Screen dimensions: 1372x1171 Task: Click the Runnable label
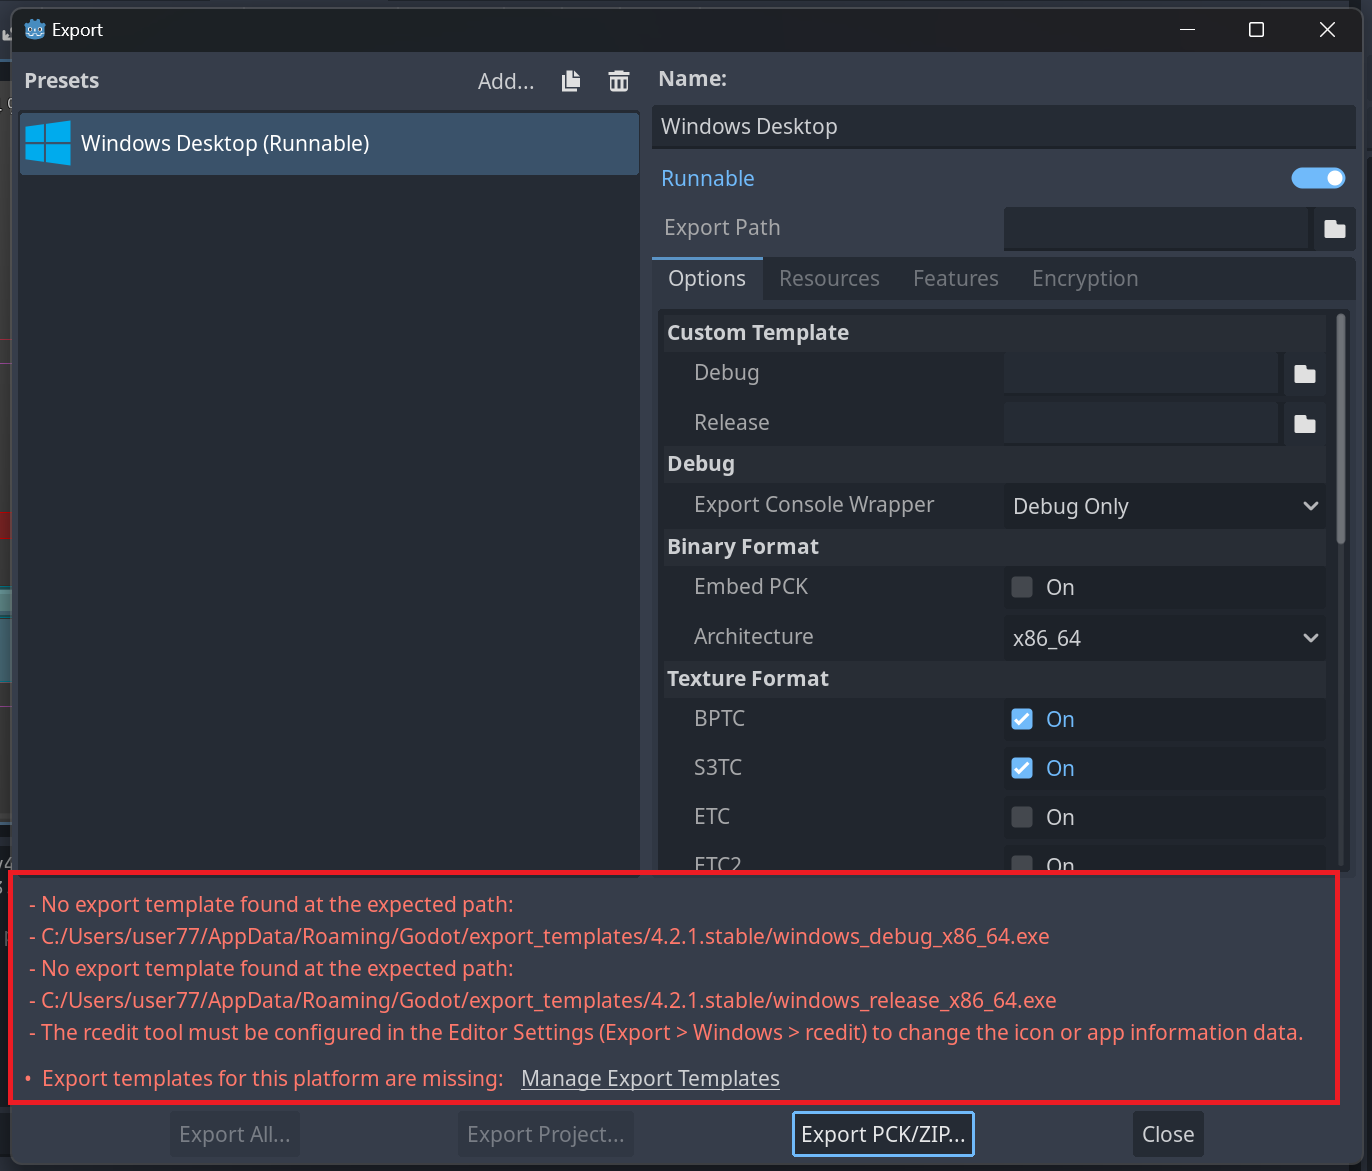(x=708, y=179)
